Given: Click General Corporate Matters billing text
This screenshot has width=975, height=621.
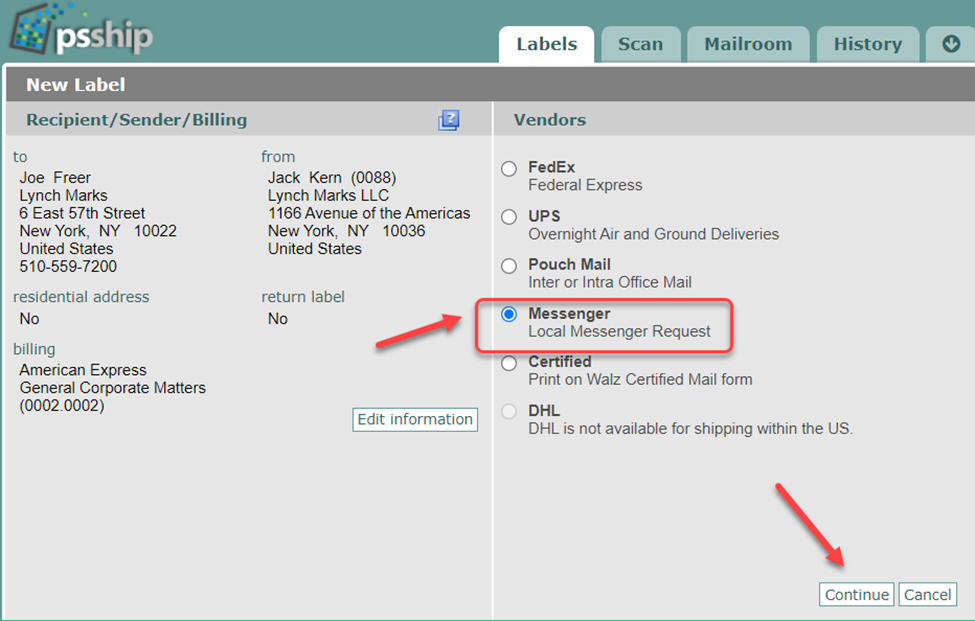Looking at the screenshot, I should pyautogui.click(x=113, y=388).
